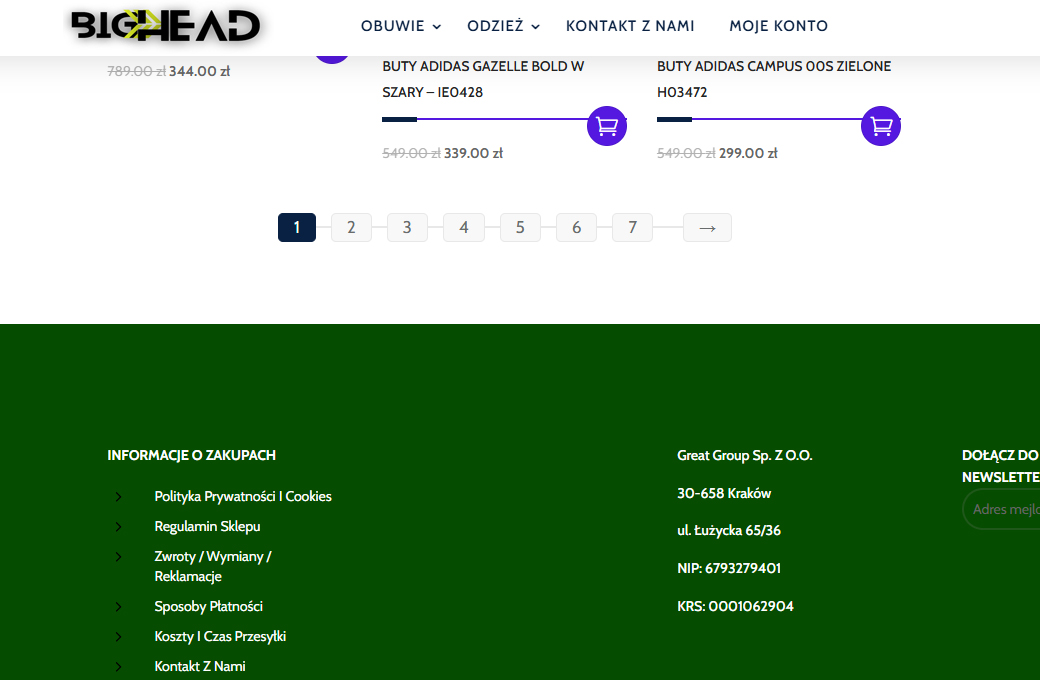The image size is (1040, 680).
Task: Click chevron beside Kontakt Z Nami footer link
Action: click(x=119, y=667)
